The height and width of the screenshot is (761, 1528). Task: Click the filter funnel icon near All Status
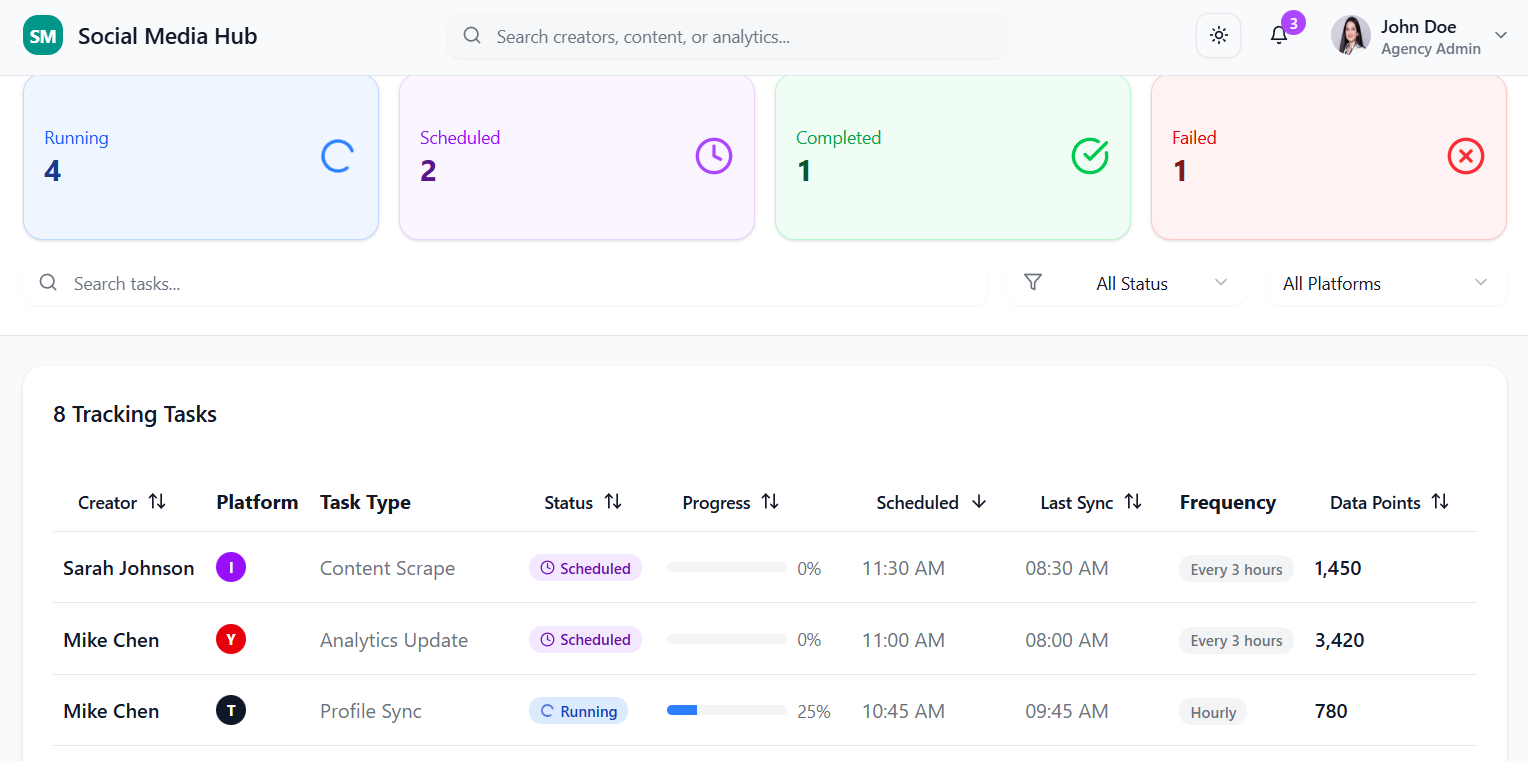(1033, 282)
